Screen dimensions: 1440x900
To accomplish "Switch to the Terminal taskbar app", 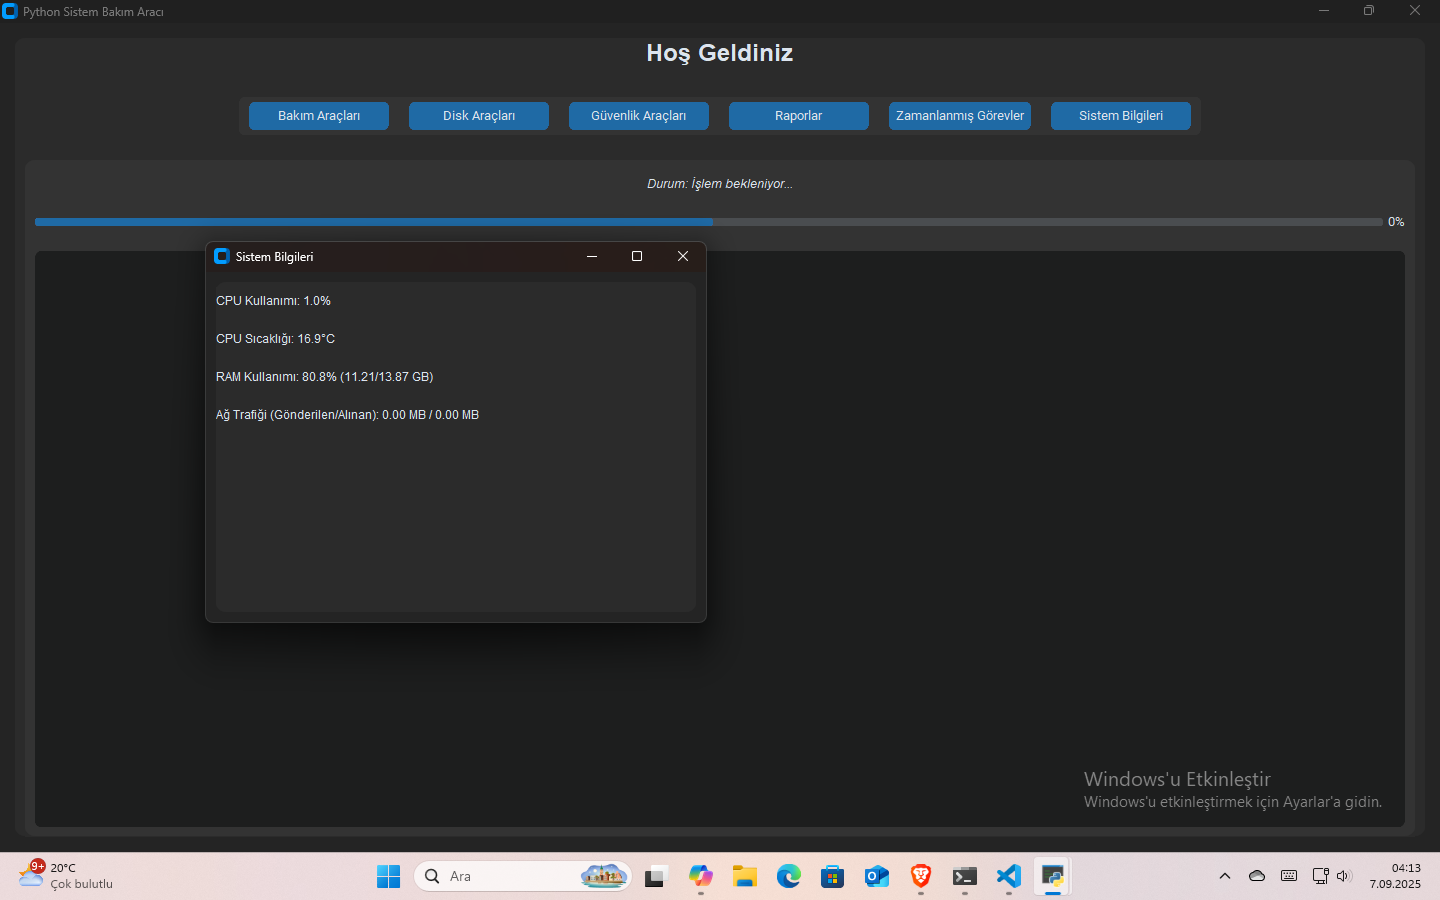I will (965, 876).
